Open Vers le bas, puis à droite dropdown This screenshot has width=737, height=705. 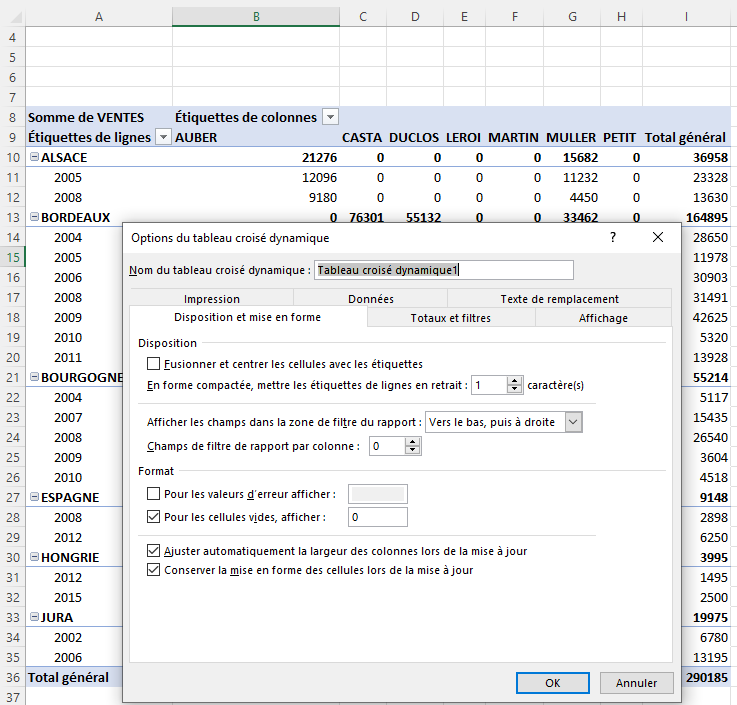[572, 422]
